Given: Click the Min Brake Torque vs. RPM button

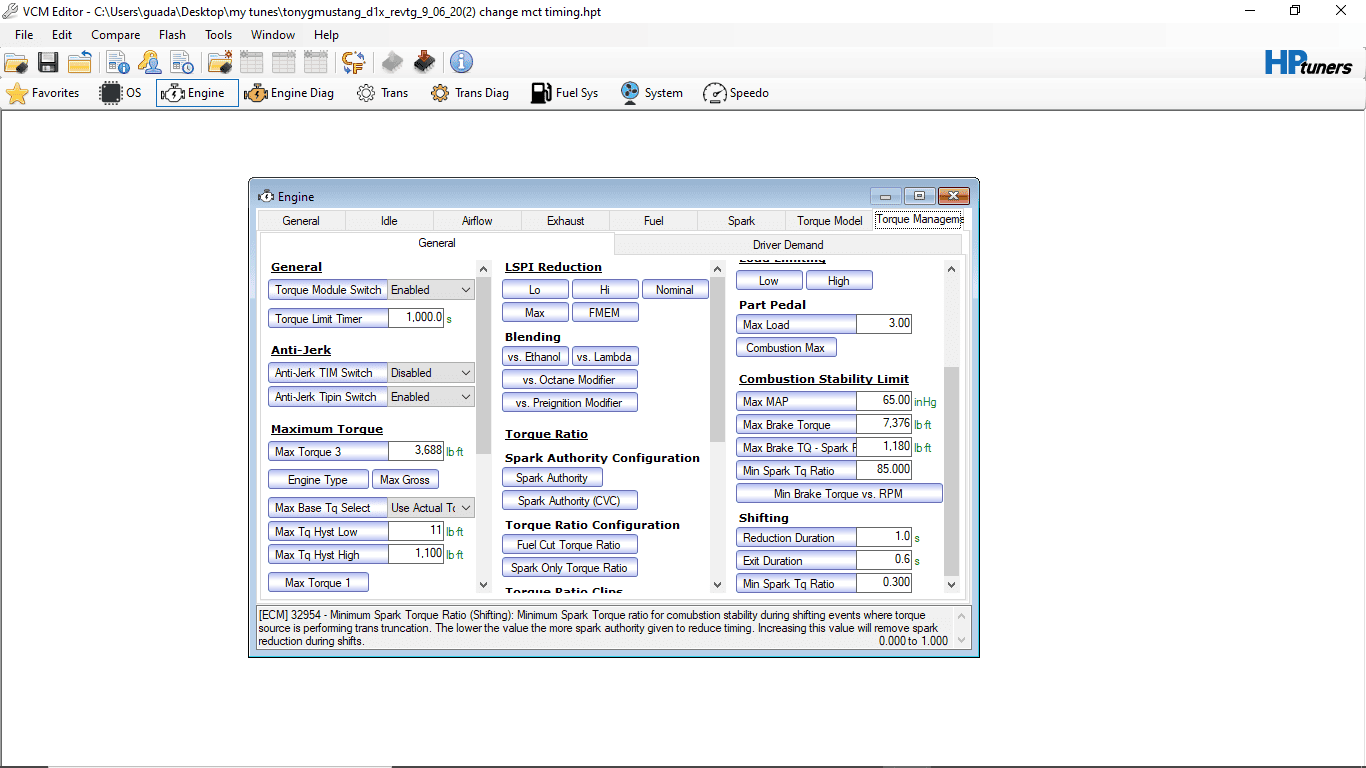Looking at the screenshot, I should click(x=839, y=494).
